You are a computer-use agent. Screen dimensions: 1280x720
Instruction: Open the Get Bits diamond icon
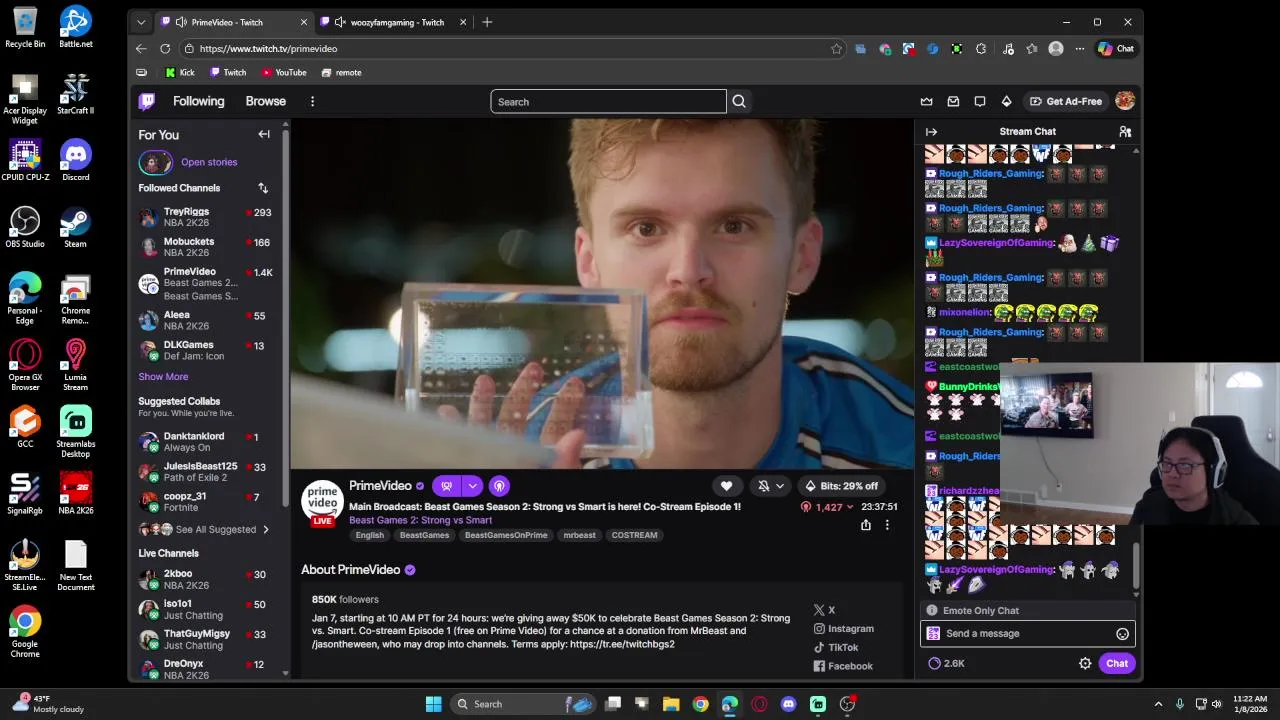click(x=1007, y=101)
